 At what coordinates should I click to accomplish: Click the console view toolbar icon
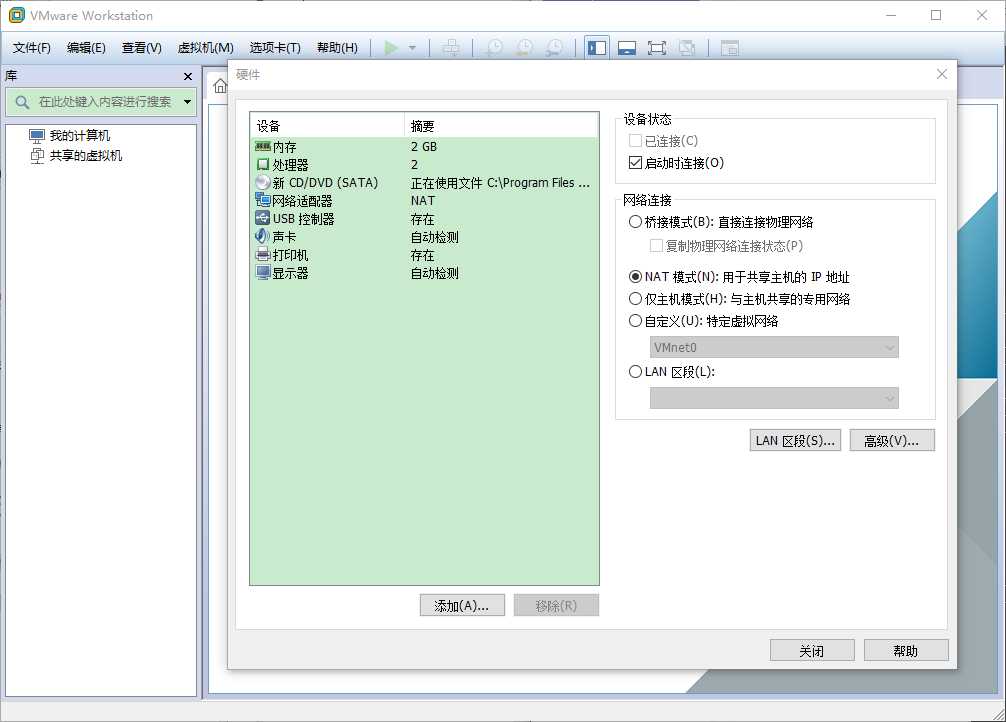tap(729, 48)
